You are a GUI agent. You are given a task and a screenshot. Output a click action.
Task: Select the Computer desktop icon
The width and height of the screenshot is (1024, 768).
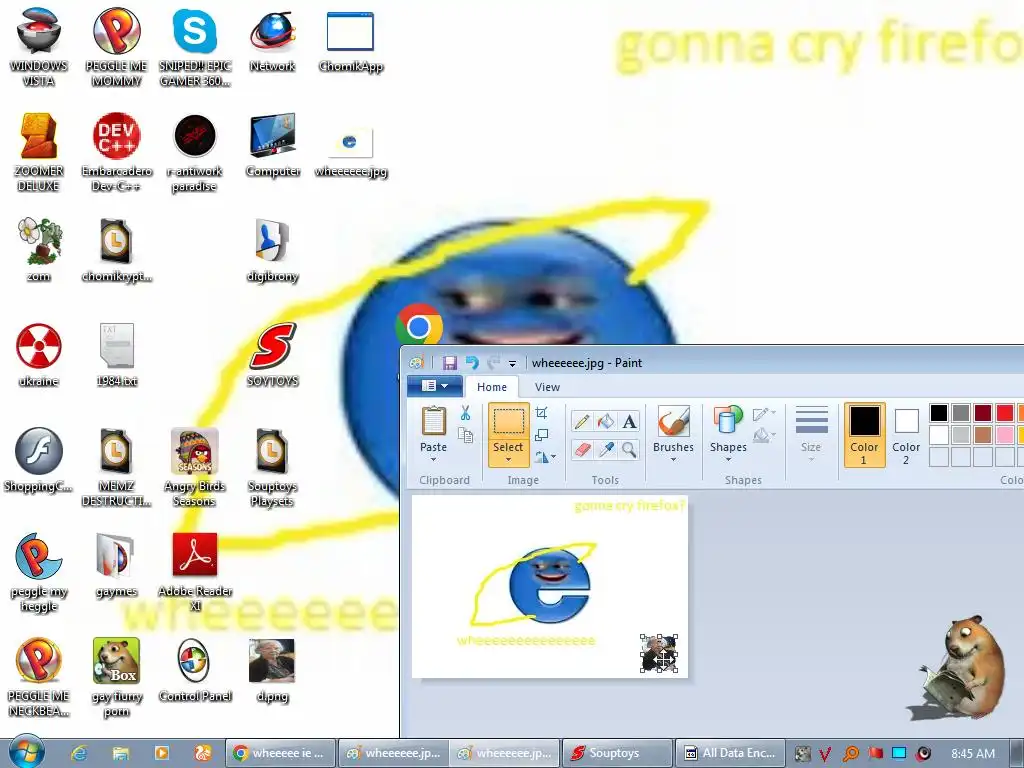272,145
